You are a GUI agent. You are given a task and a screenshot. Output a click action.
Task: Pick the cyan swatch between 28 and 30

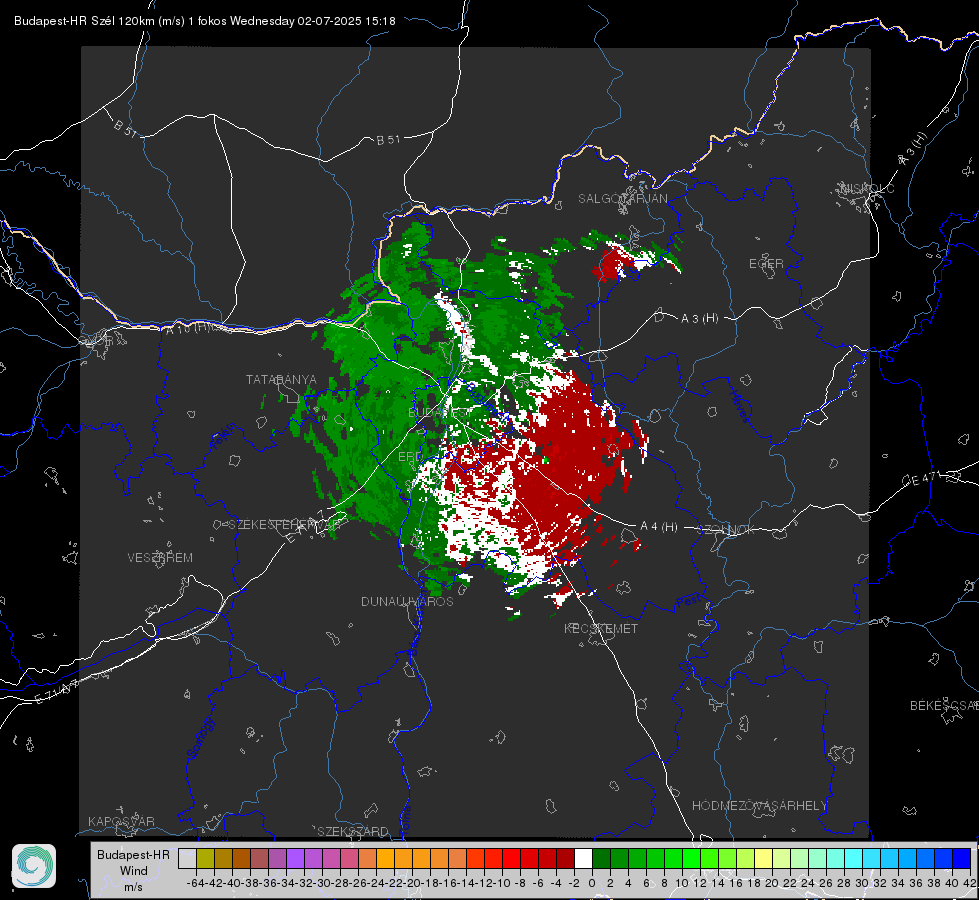(854, 858)
